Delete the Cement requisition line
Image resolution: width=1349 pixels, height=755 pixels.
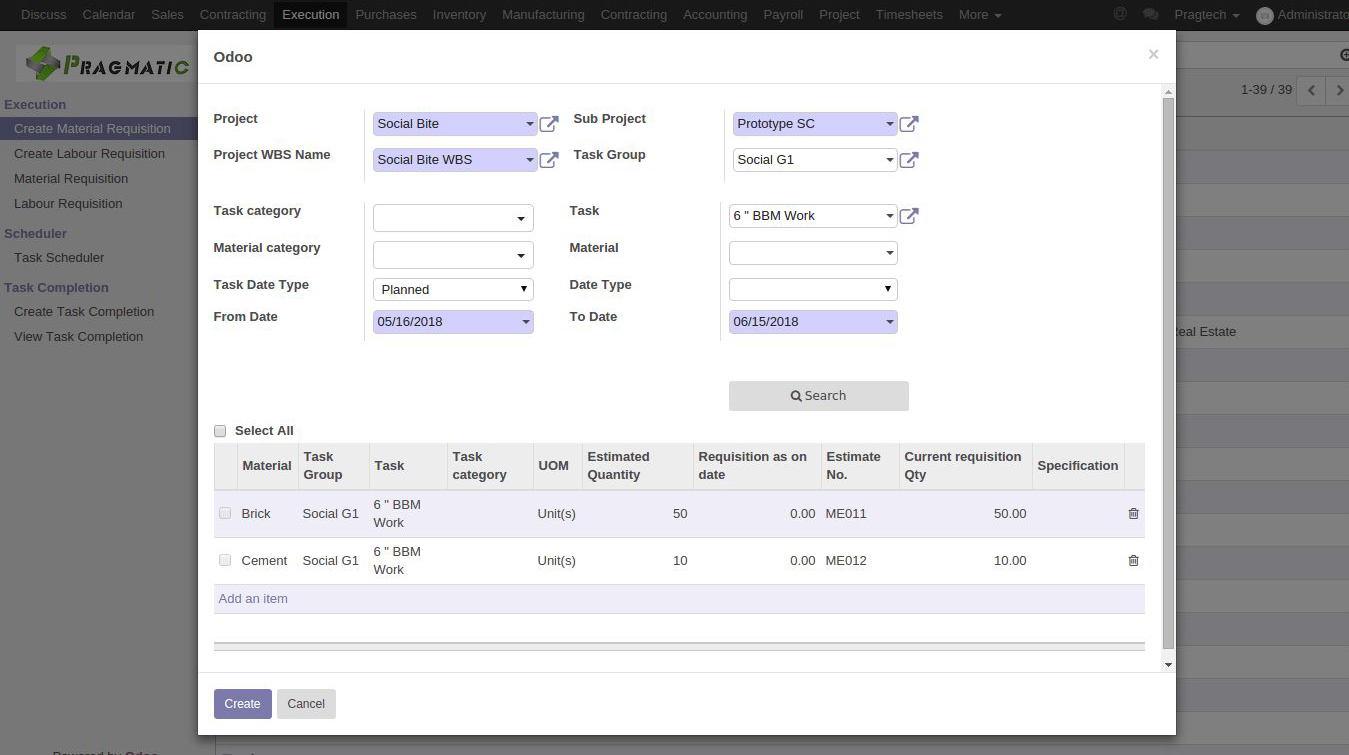[1133, 560]
